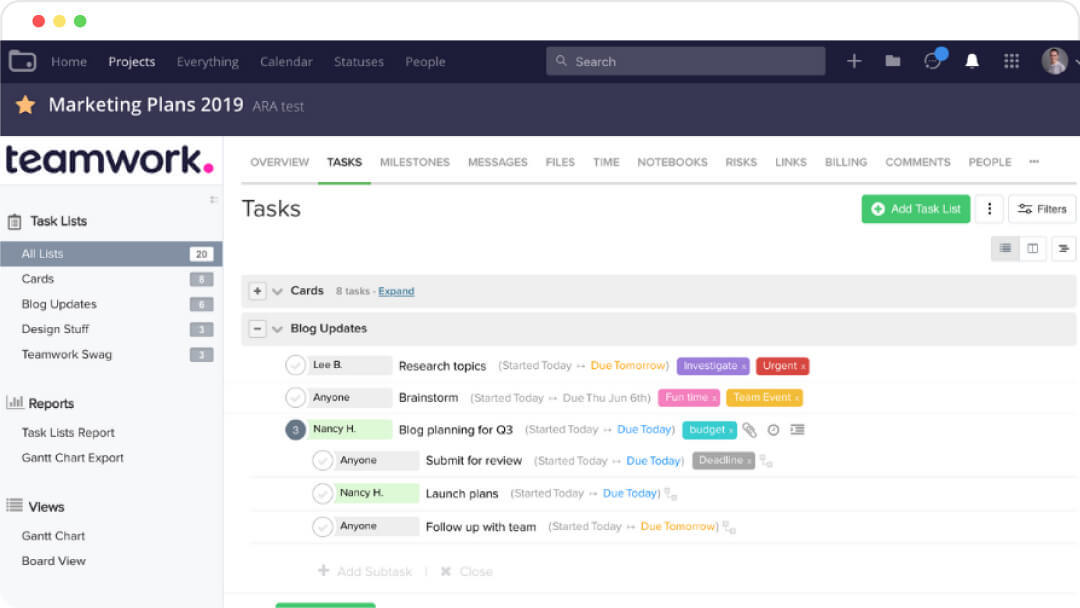Open the apps grid icon in top bar

pyautogui.click(x=1011, y=61)
